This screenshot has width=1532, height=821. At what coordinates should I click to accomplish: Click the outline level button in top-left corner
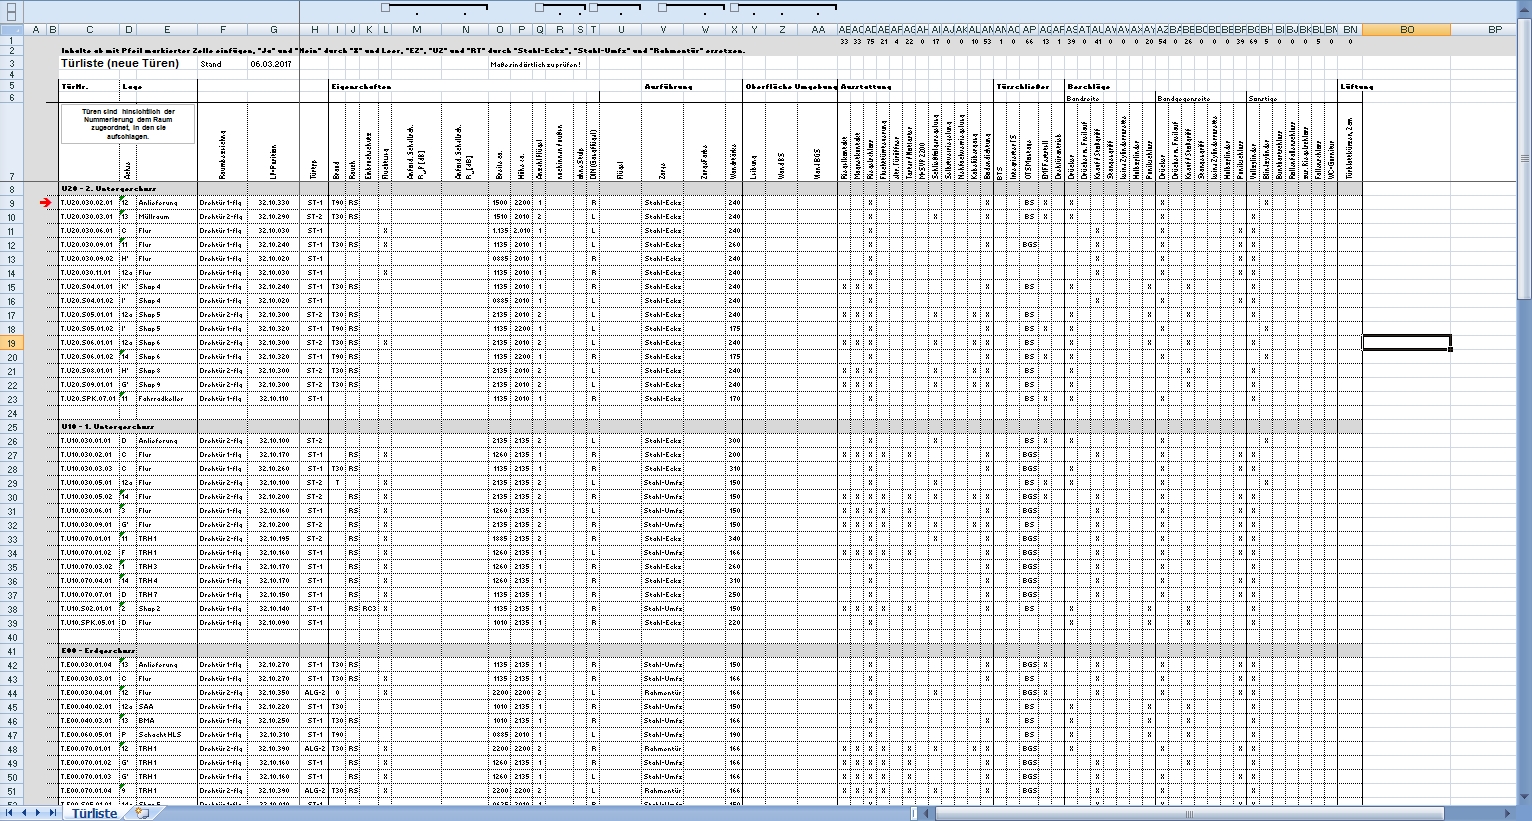(x=10, y=8)
